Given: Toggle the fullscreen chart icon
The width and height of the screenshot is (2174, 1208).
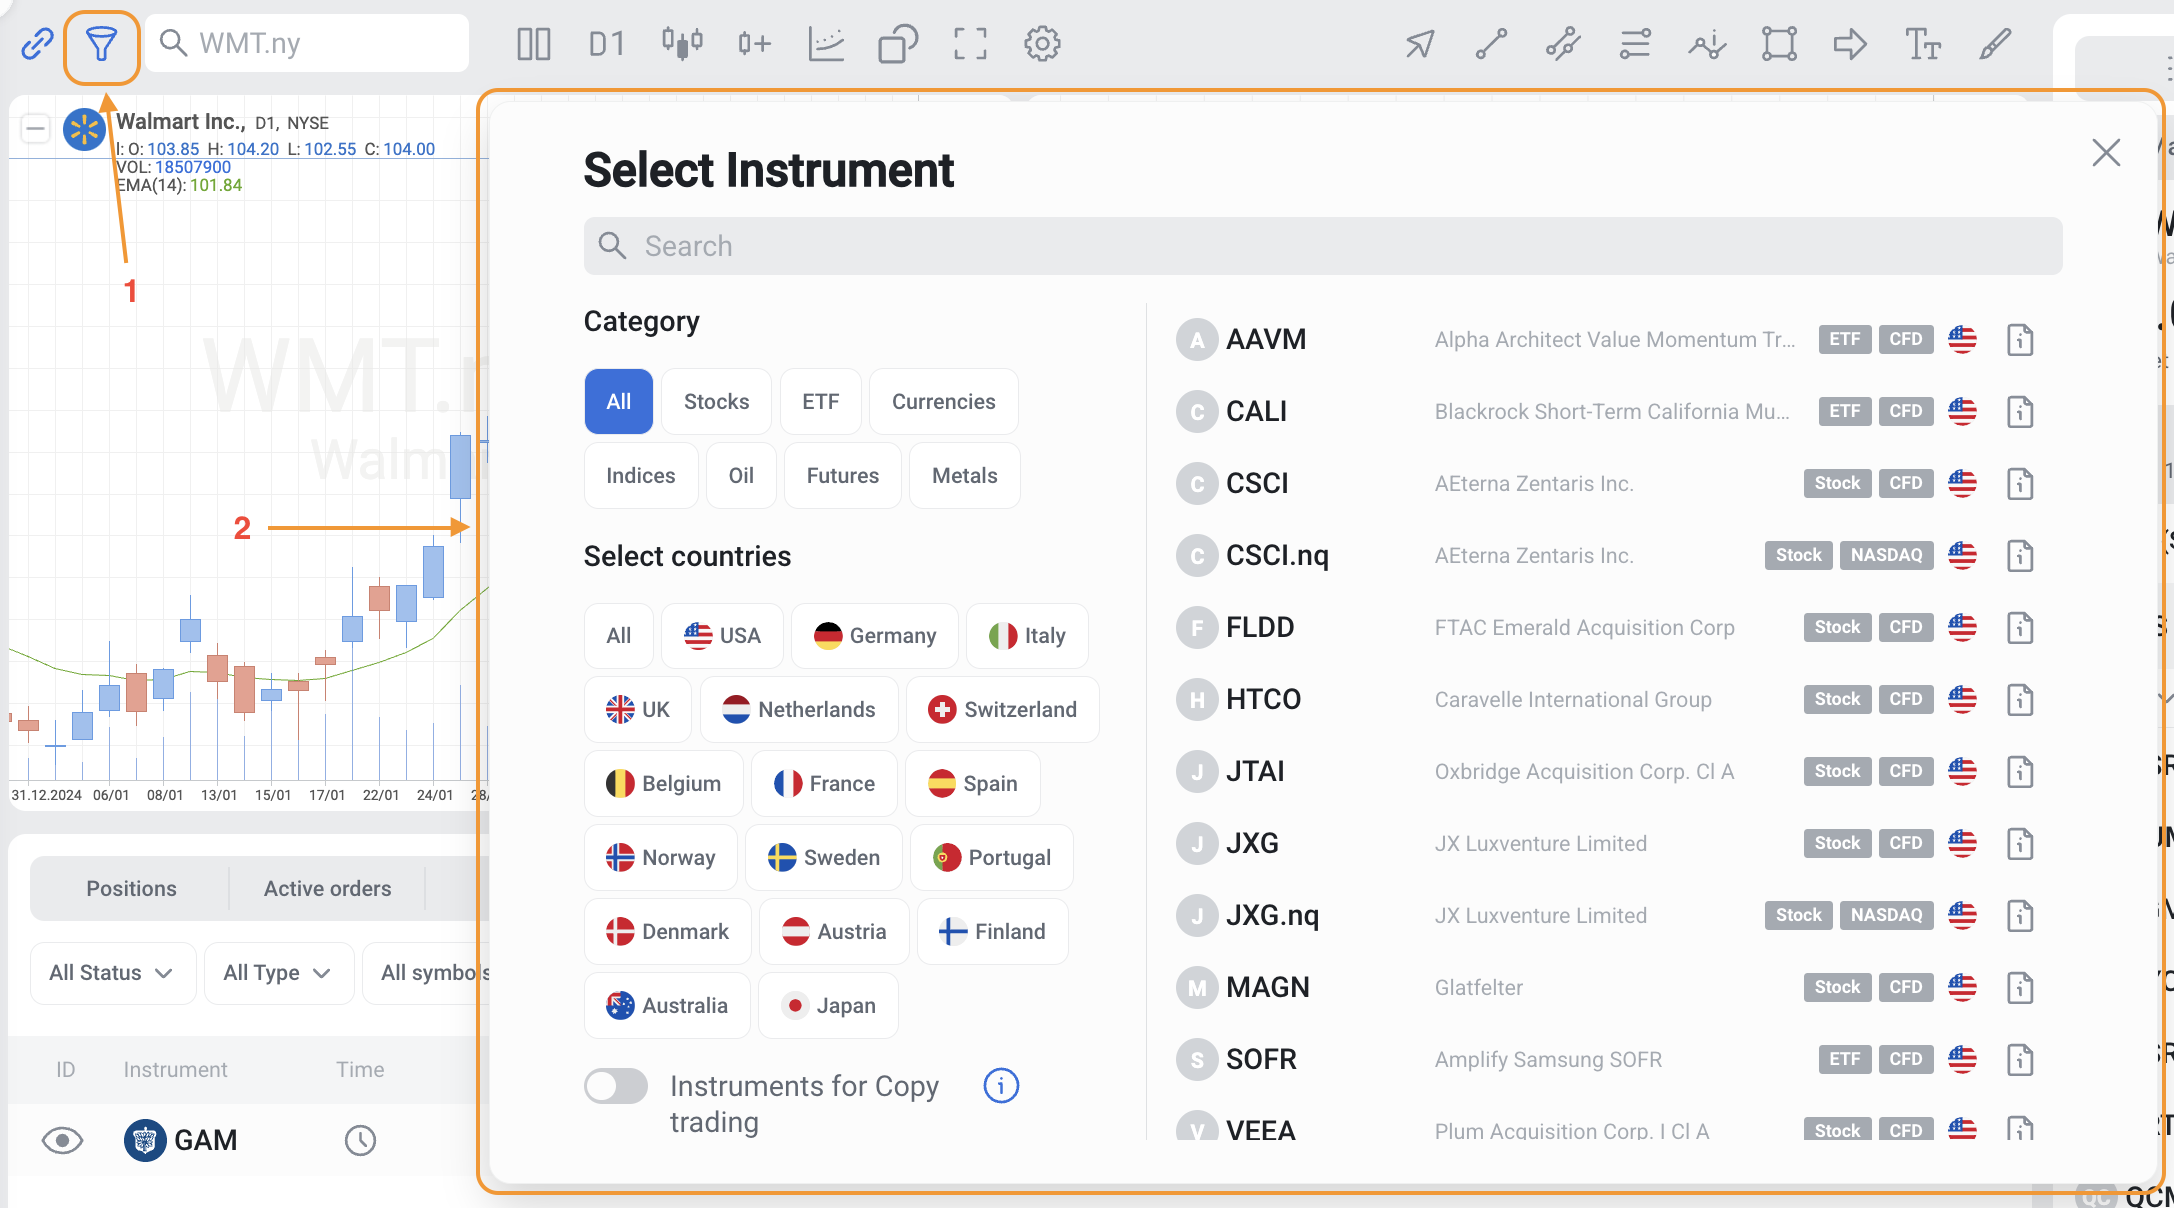Looking at the screenshot, I should [970, 44].
